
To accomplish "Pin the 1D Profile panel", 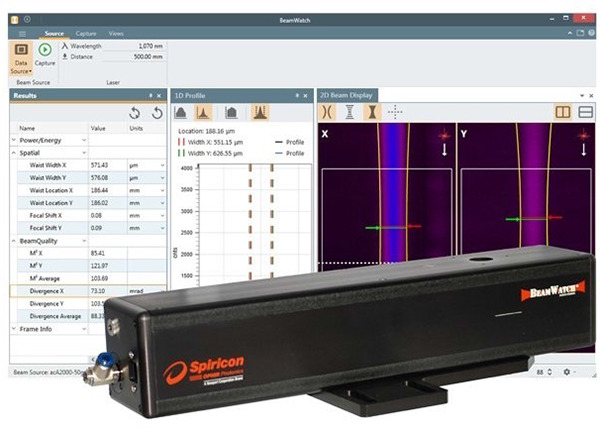I will [297, 96].
